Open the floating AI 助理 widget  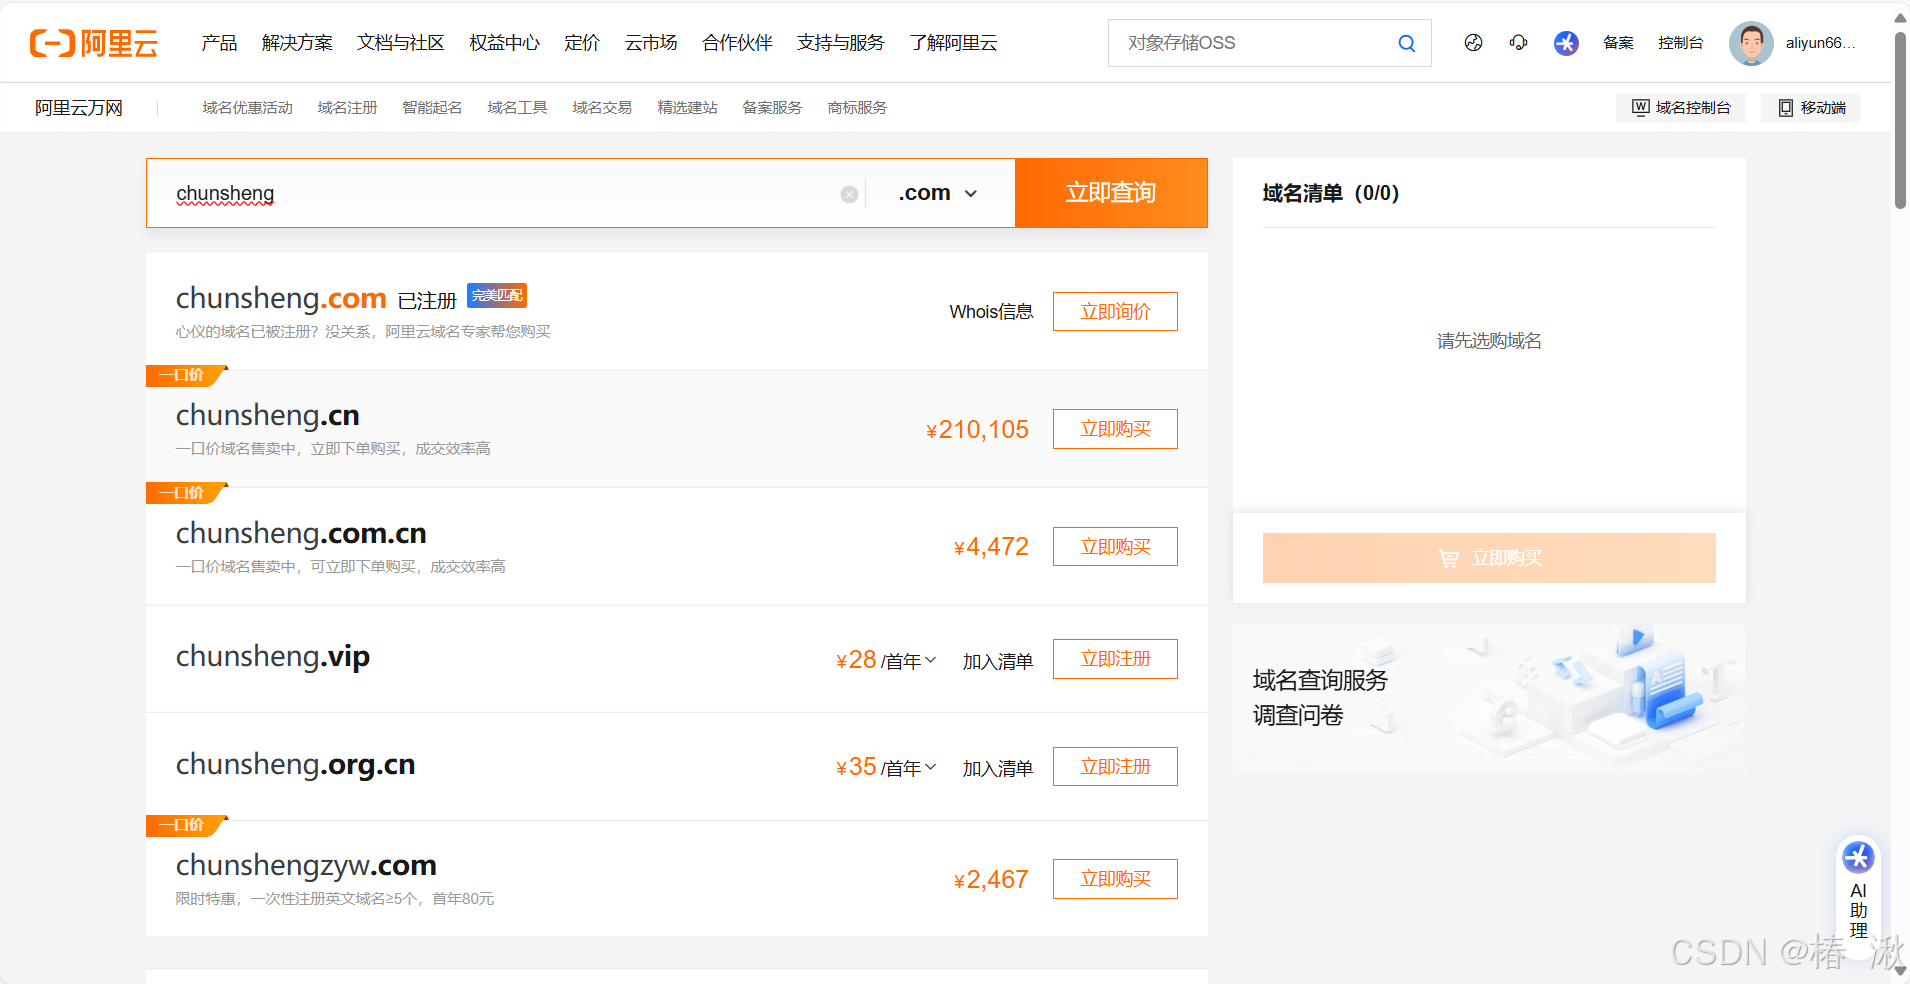(1858, 896)
